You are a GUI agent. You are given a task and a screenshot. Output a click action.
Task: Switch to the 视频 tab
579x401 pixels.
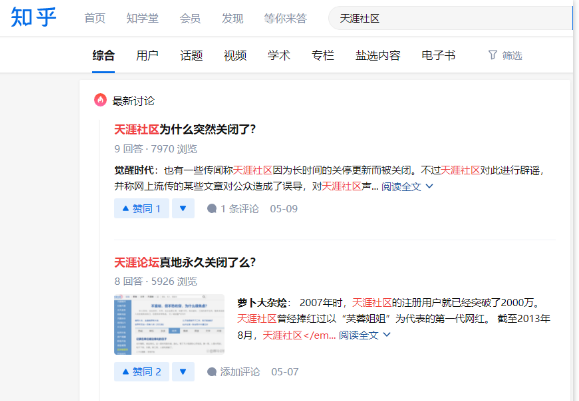[235, 56]
